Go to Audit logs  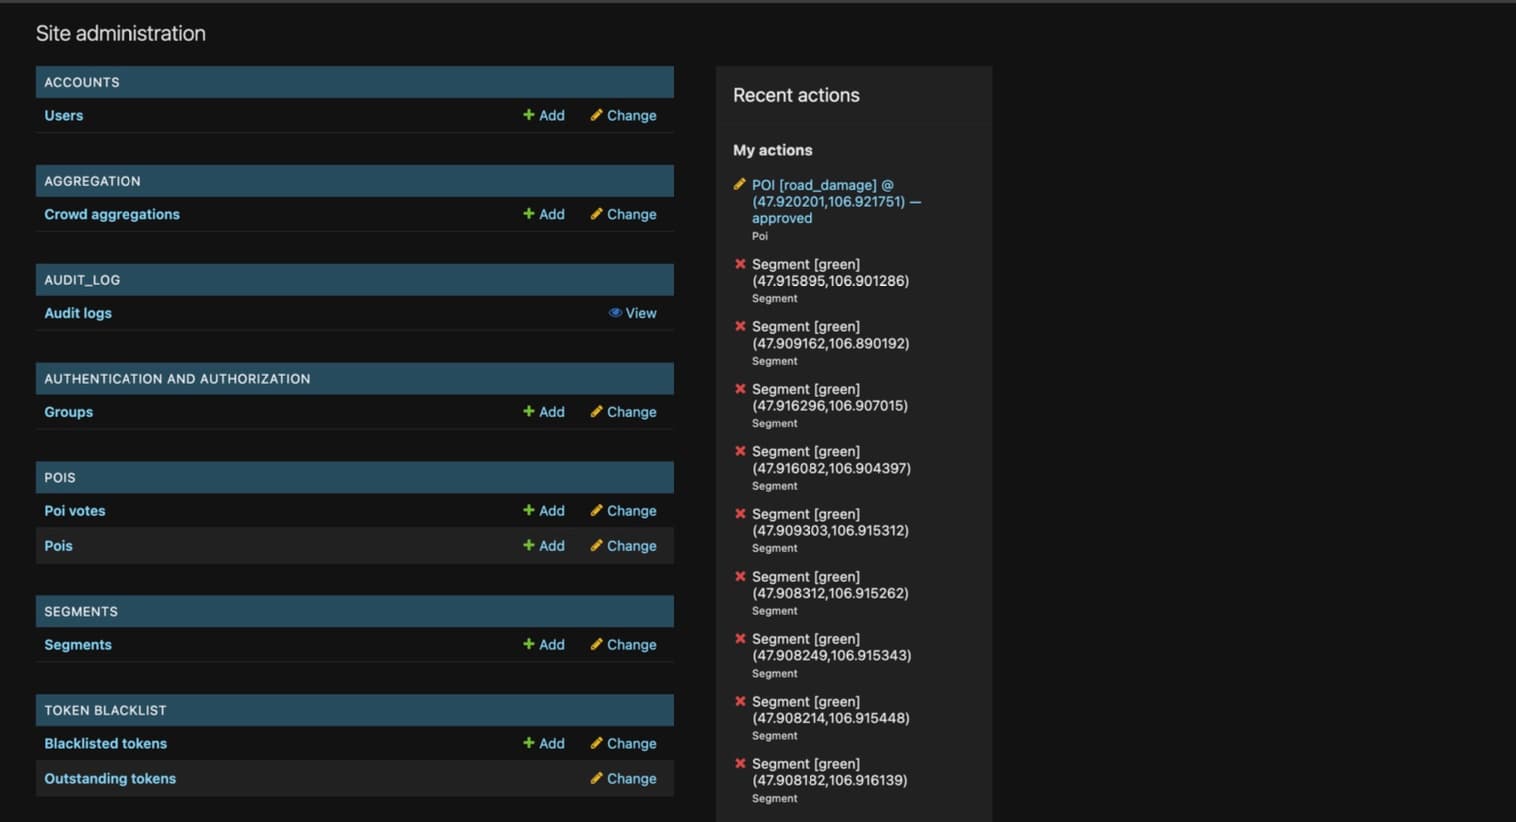click(78, 313)
